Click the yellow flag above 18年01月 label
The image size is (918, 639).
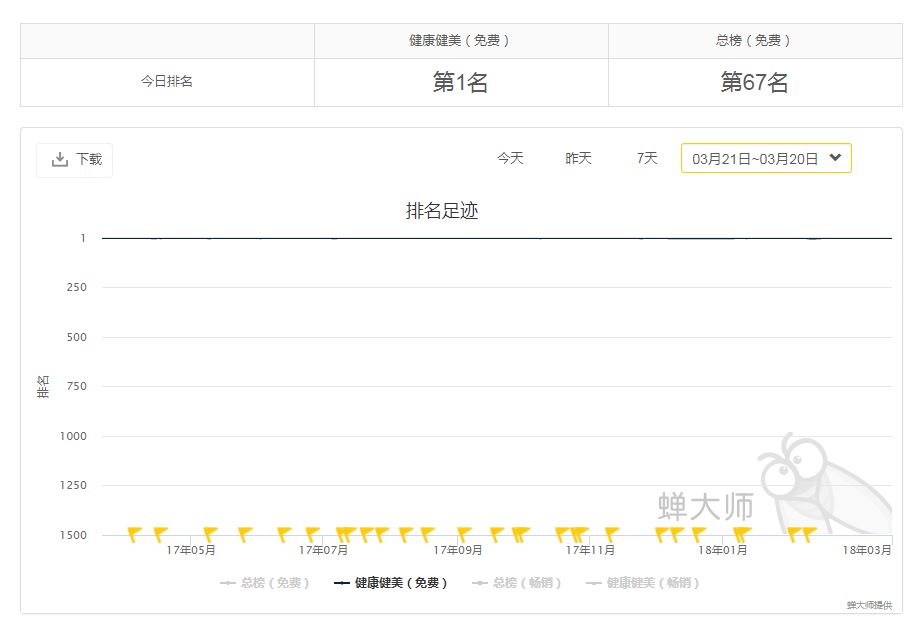click(x=741, y=534)
